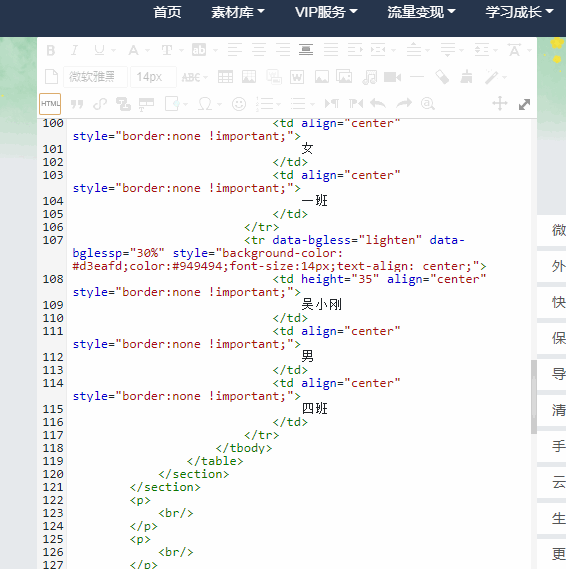The width and height of the screenshot is (566, 569).
Task: Click the Bold formatting icon
Action: point(51,50)
